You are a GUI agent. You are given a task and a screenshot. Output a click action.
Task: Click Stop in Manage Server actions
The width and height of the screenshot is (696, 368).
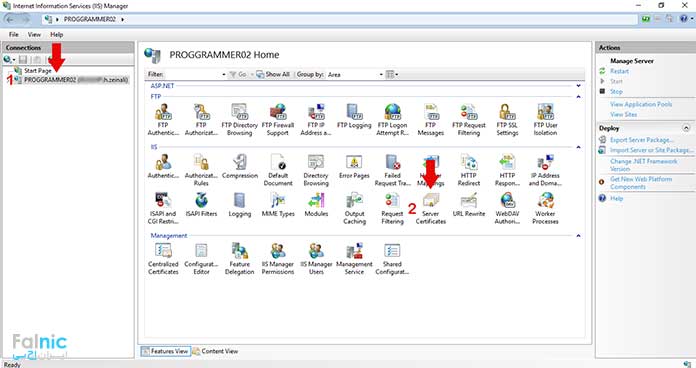click(616, 91)
